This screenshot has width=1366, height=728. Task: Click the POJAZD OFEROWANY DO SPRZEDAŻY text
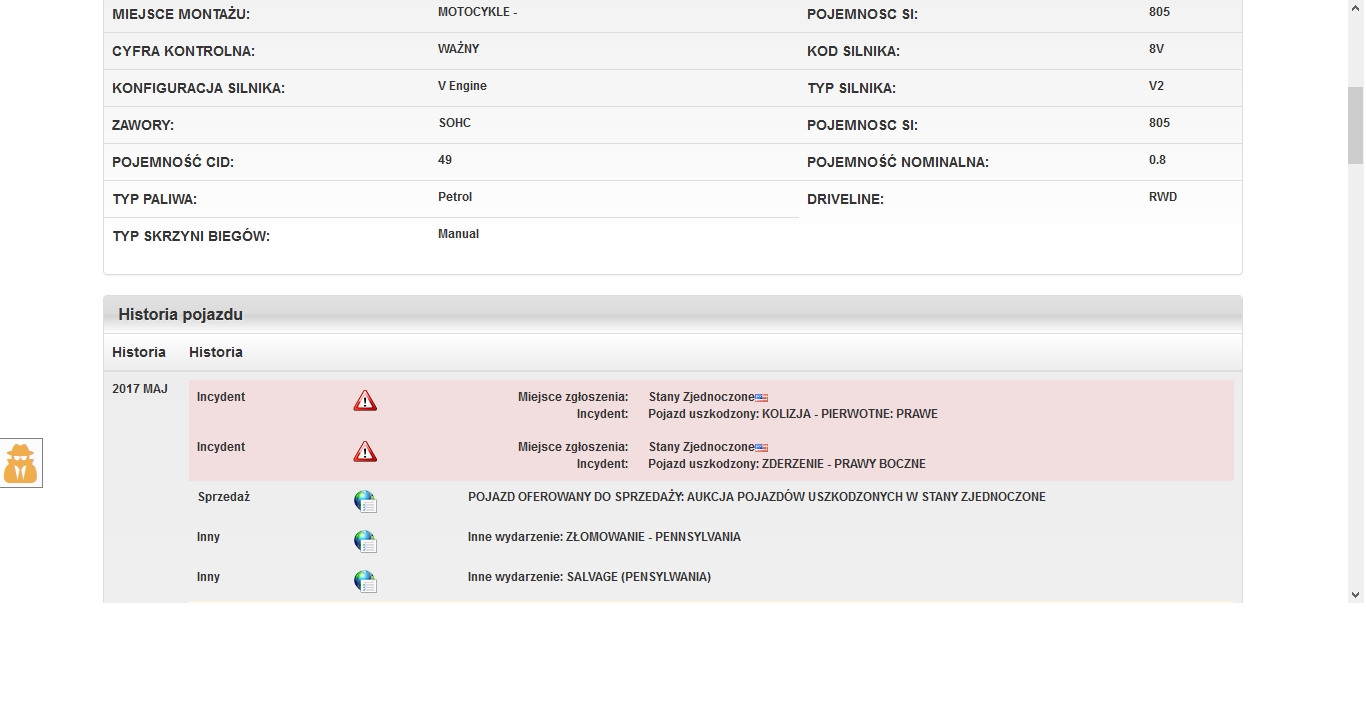pos(756,497)
